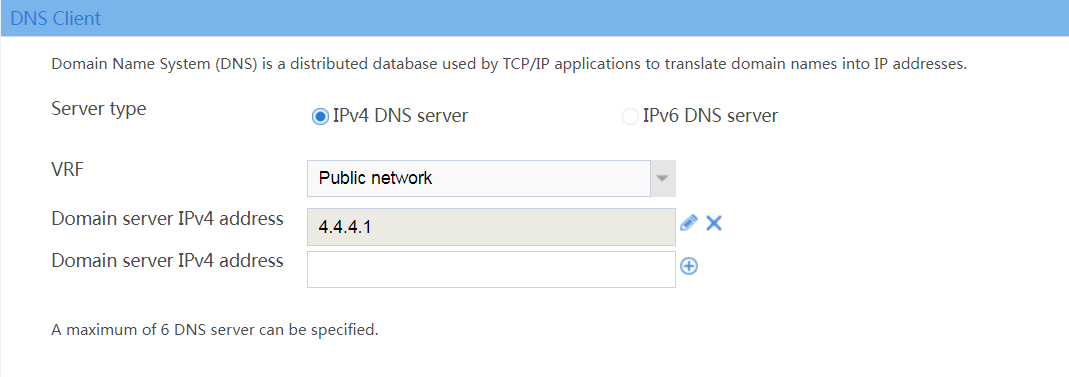The width and height of the screenshot is (1069, 377).
Task: Expand the VRF dropdown arrow
Action: tap(662, 179)
